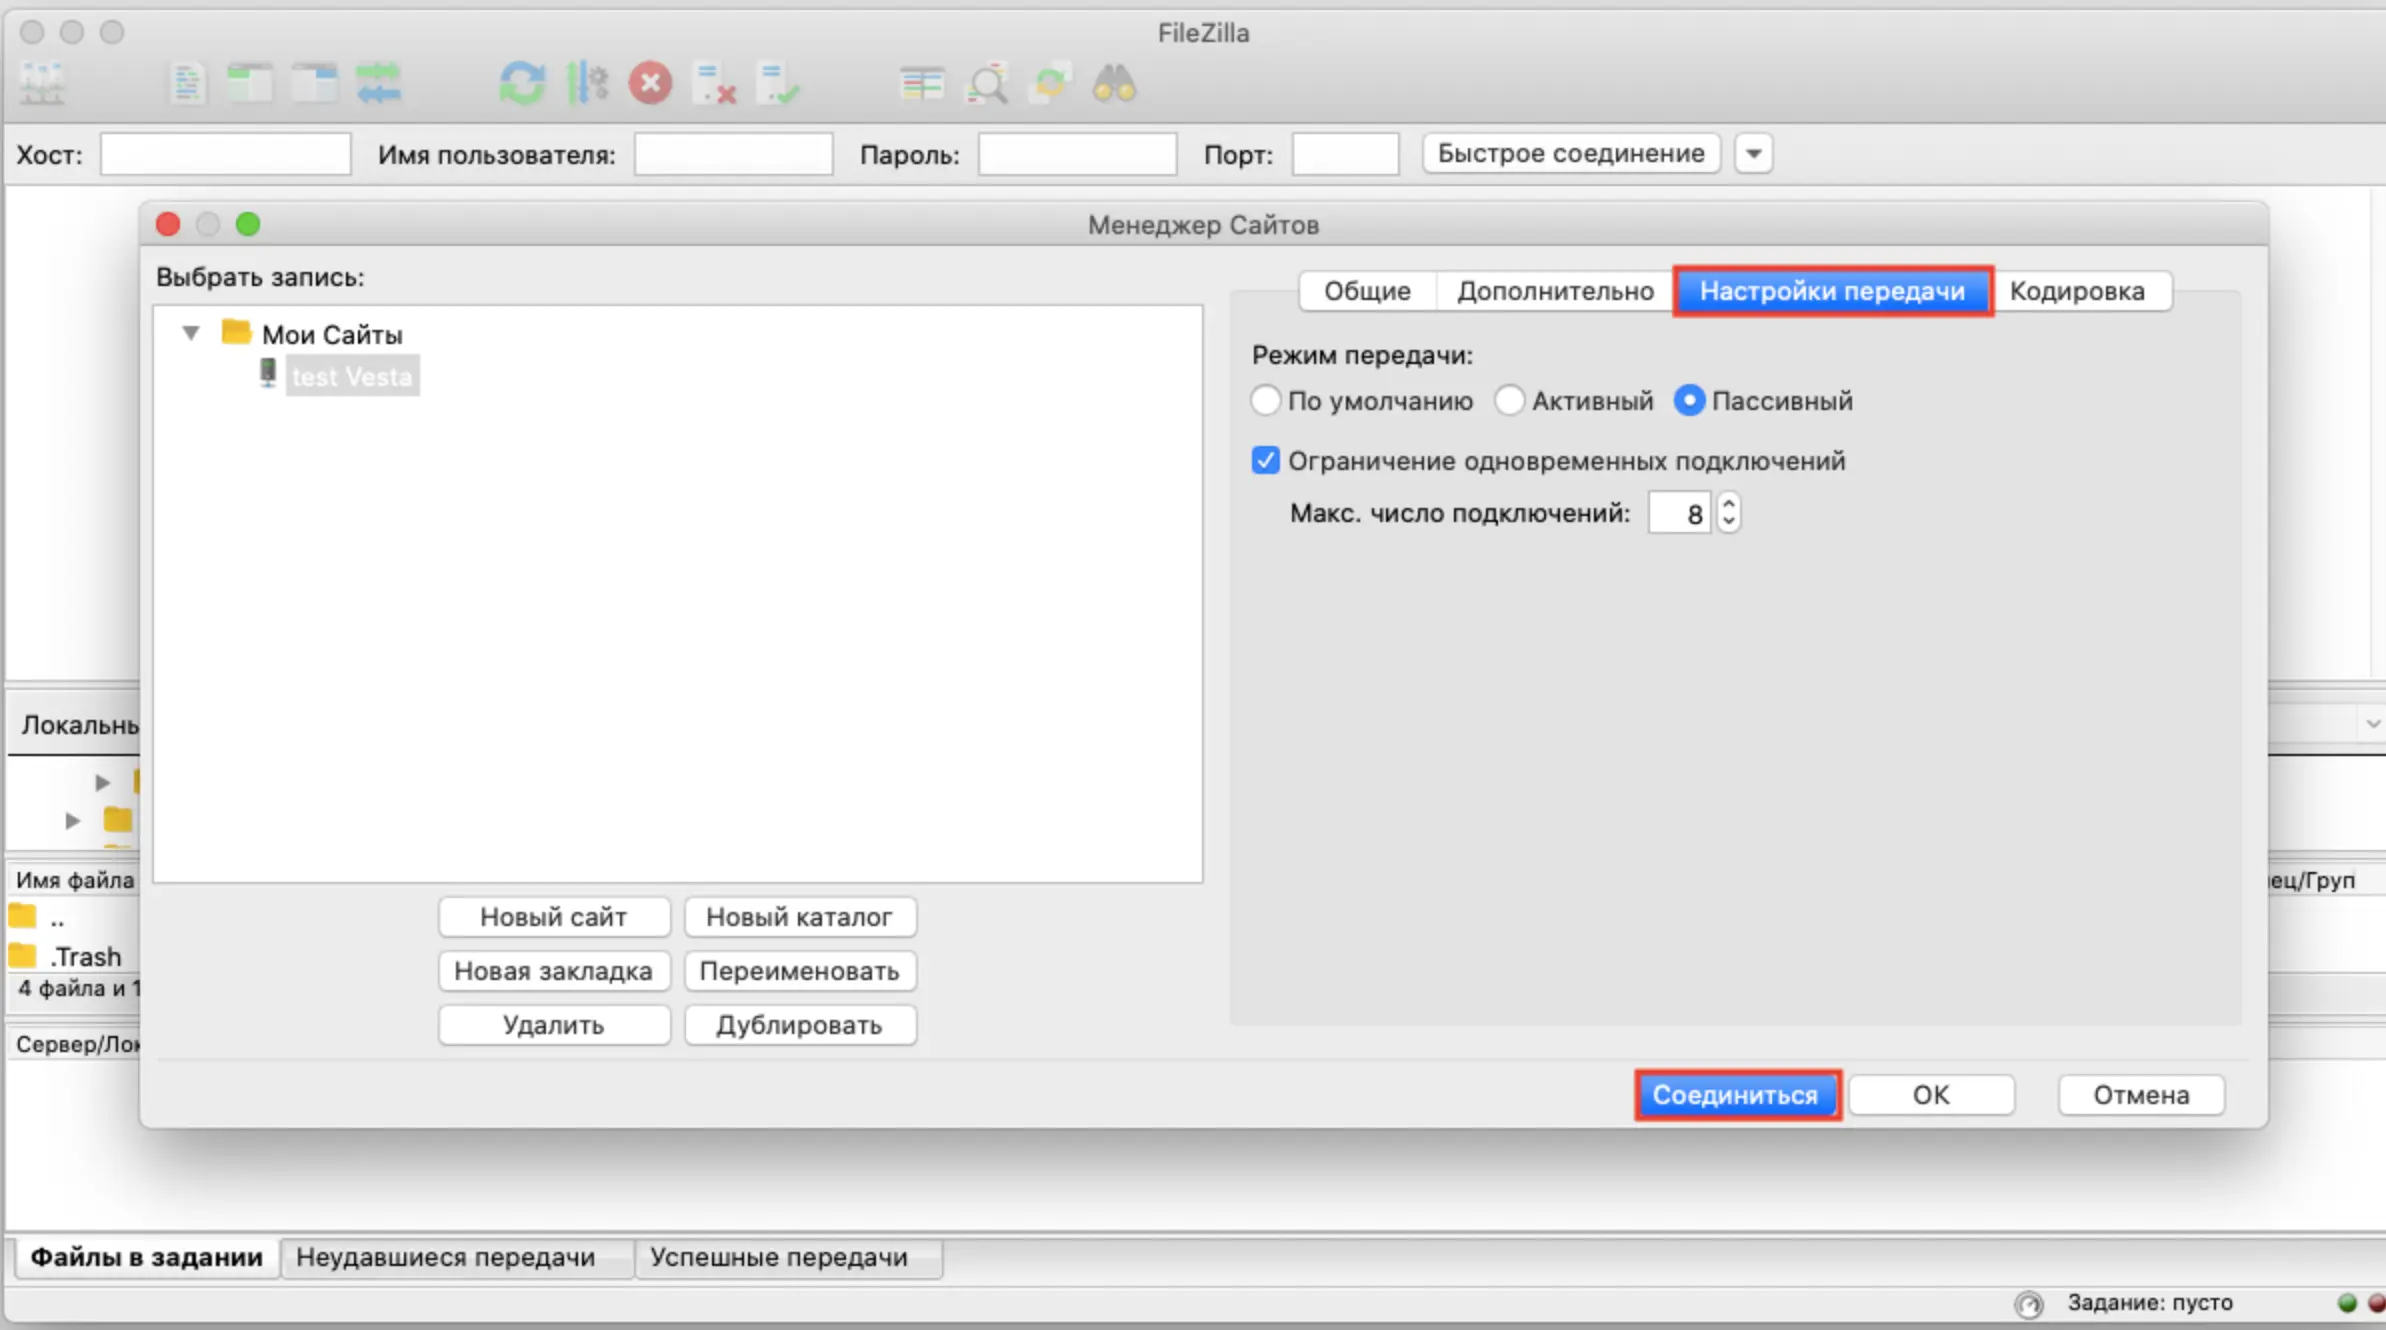Click the queue status icon in status bar
The image size is (2386, 1330).
click(x=2028, y=1304)
